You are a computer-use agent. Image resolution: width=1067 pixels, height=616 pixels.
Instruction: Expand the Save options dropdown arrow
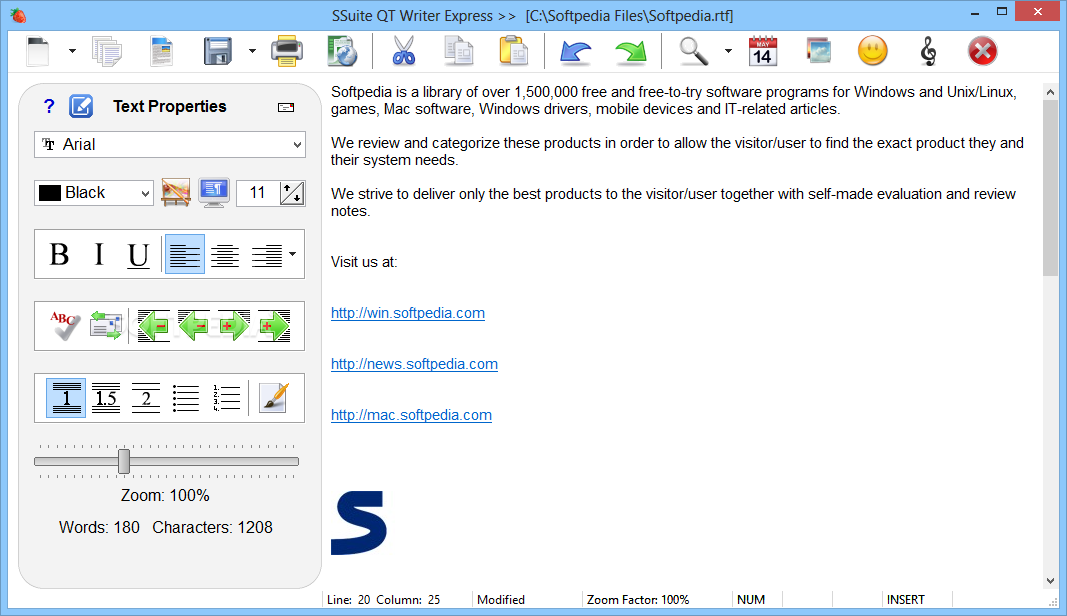point(252,51)
